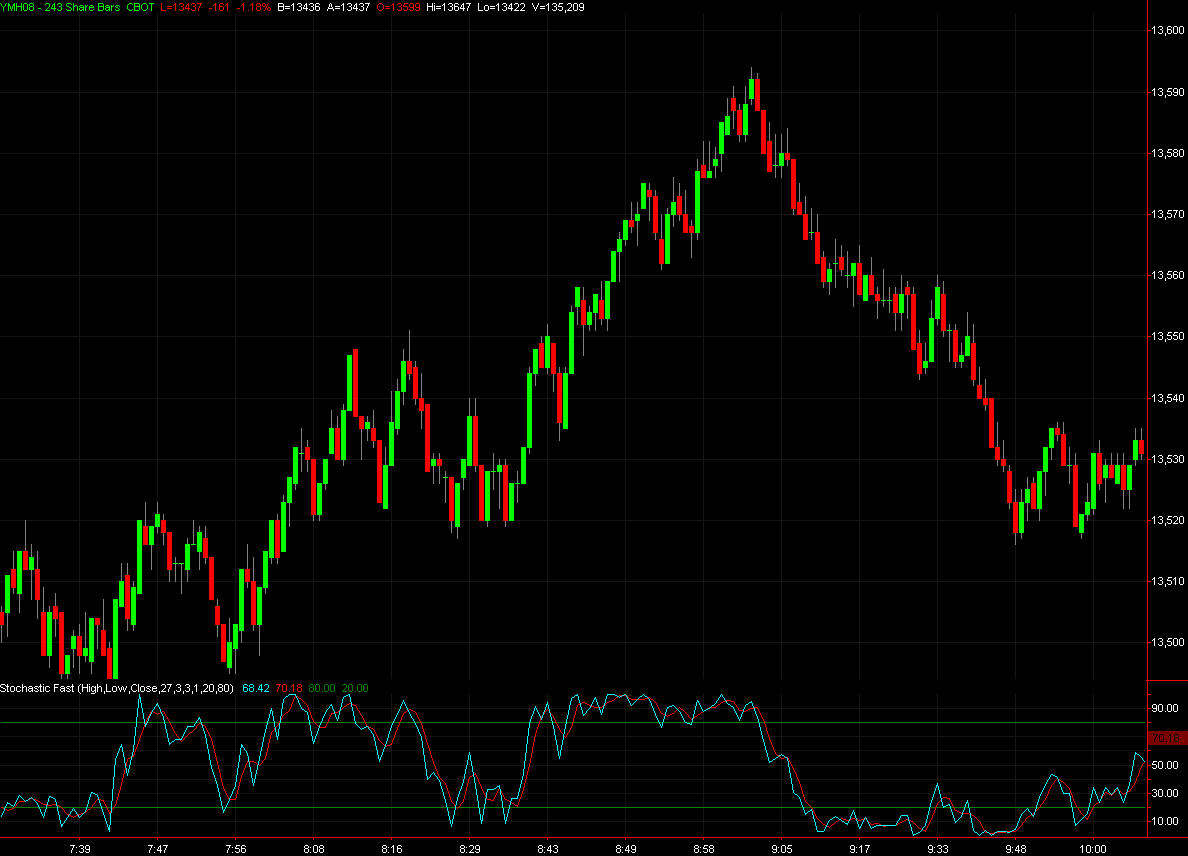Screen dimensions: 1188x856
Task: Click the 13,570 price axis label
Action: pyautogui.click(x=1168, y=214)
